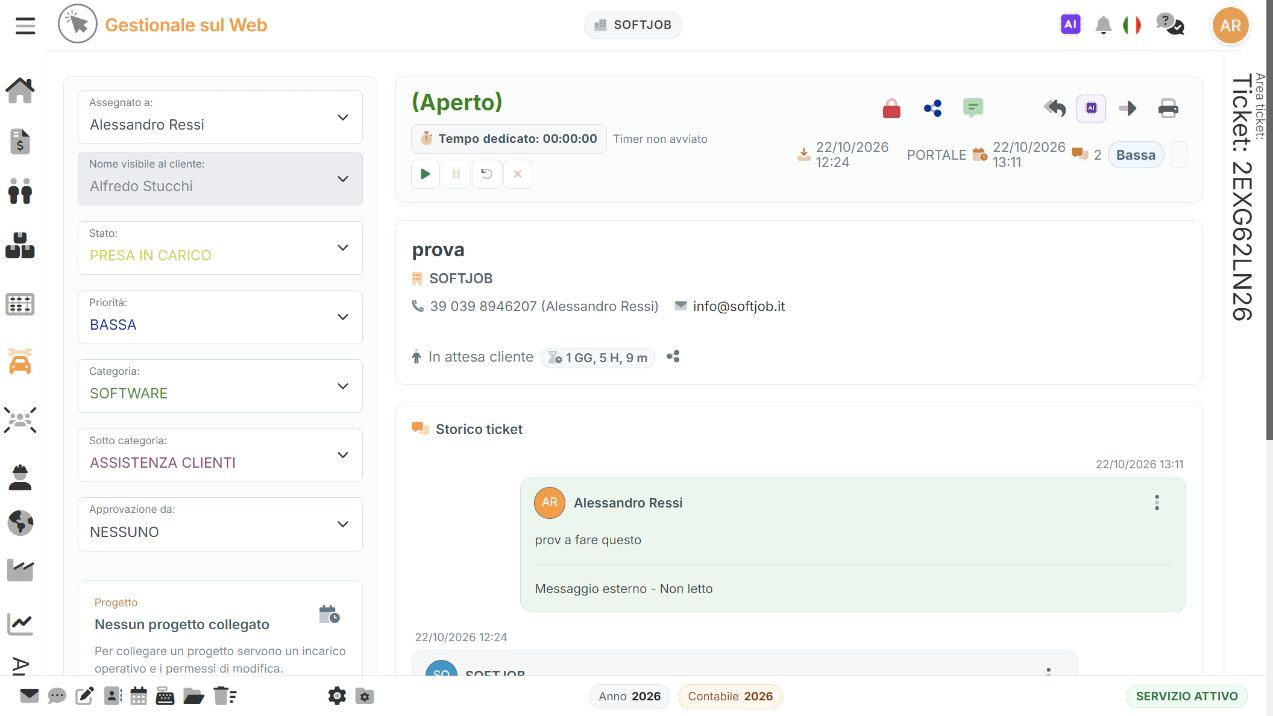The image size is (1273, 716).
Task: Click the Italian flag language icon
Action: [x=1132, y=25]
